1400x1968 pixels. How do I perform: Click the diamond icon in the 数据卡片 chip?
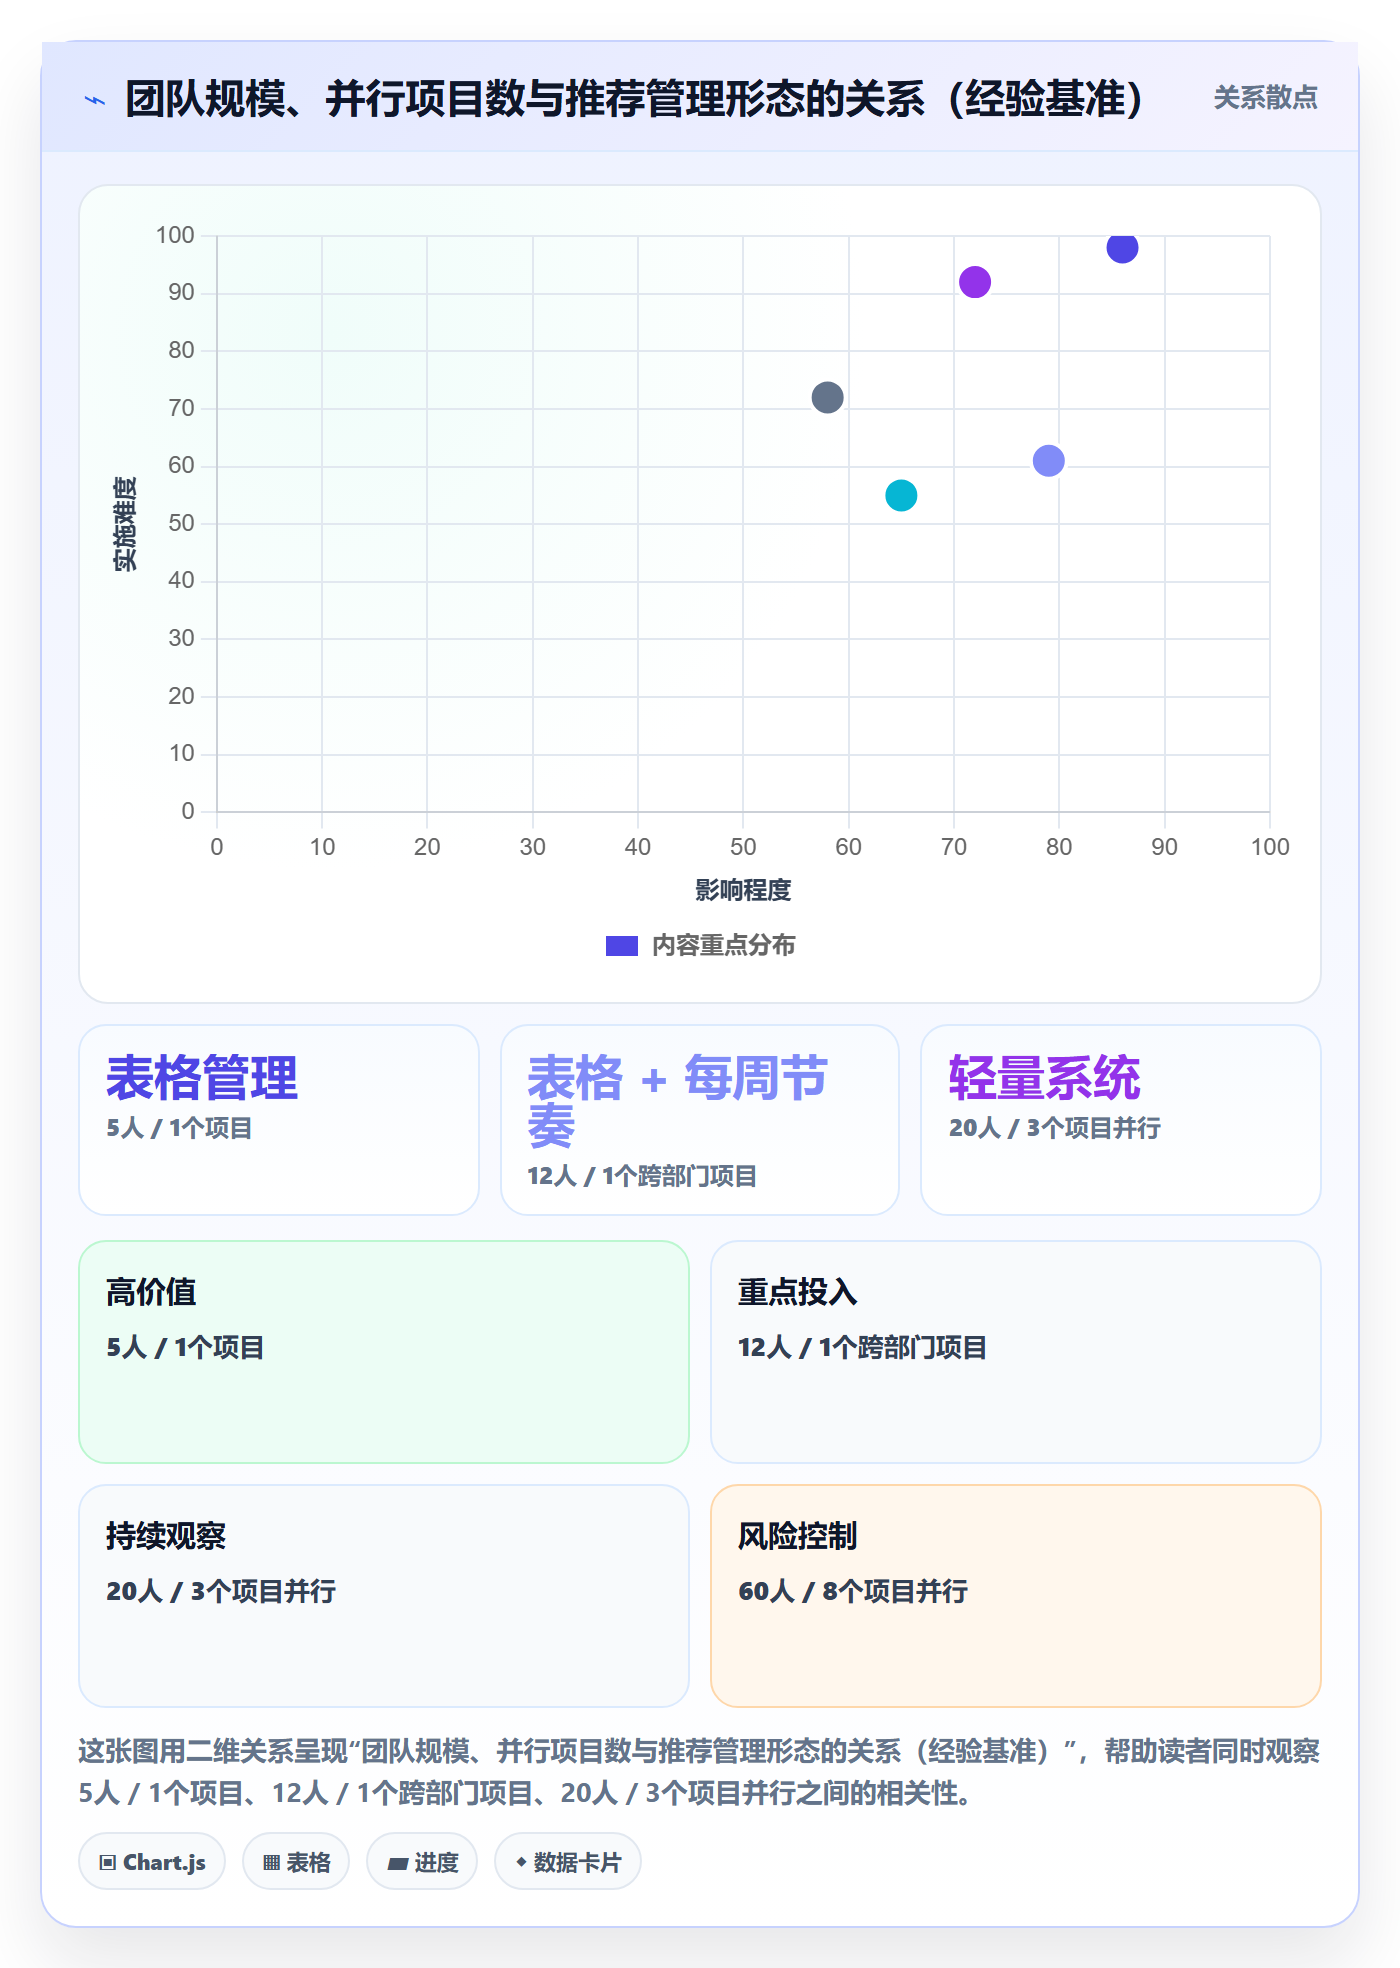pyautogui.click(x=521, y=1862)
